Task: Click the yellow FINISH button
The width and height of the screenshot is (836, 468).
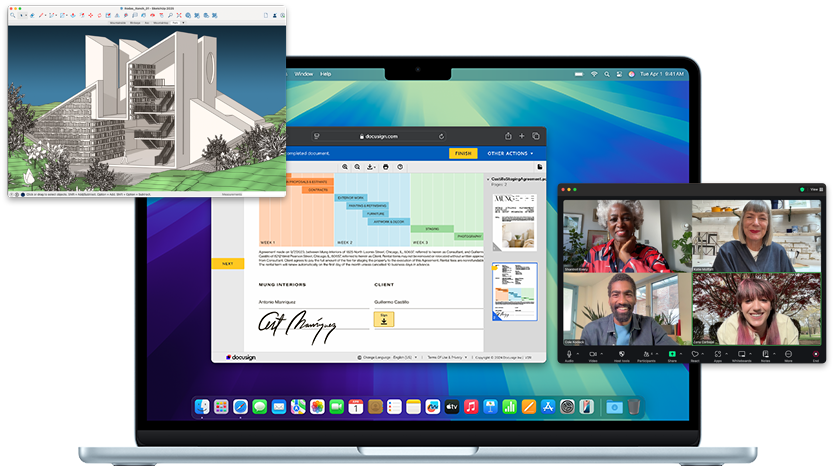Action: tap(463, 153)
